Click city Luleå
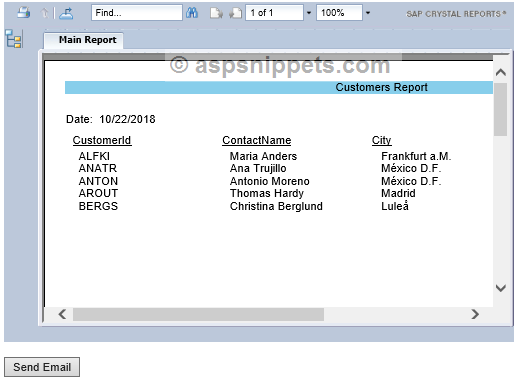 (x=395, y=206)
